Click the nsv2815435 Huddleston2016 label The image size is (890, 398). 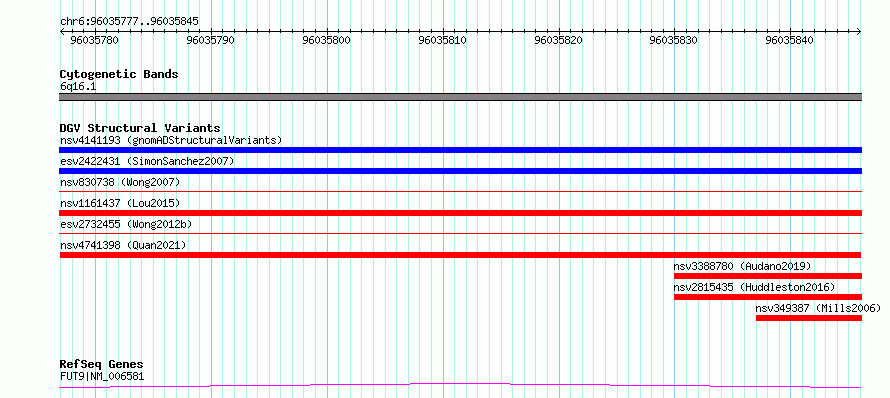(754, 287)
